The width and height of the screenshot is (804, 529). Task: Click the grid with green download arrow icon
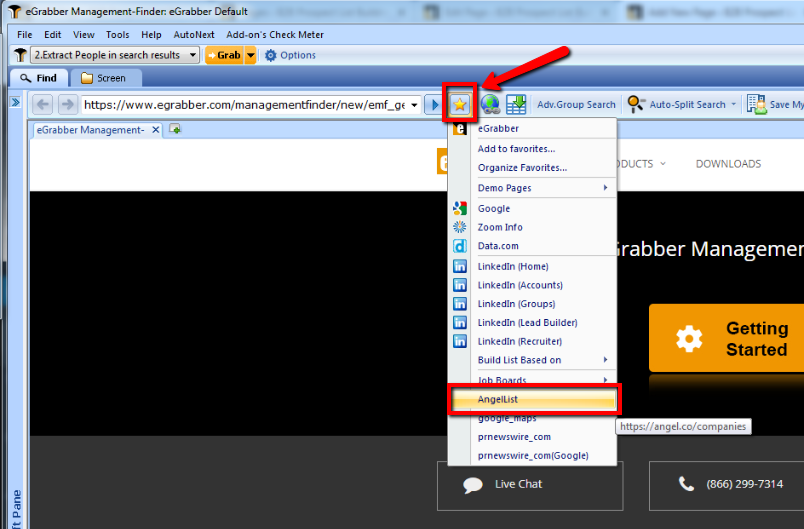[x=516, y=105]
